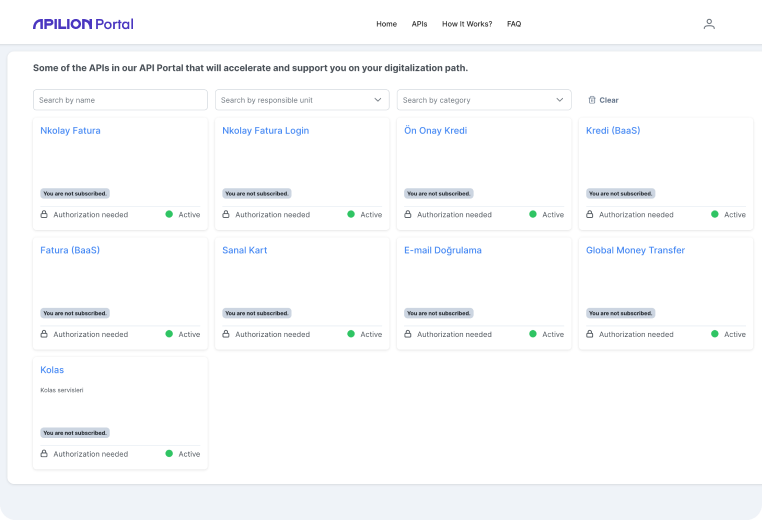762x521 pixels.
Task: Open How It Works? page
Action: tap(467, 24)
